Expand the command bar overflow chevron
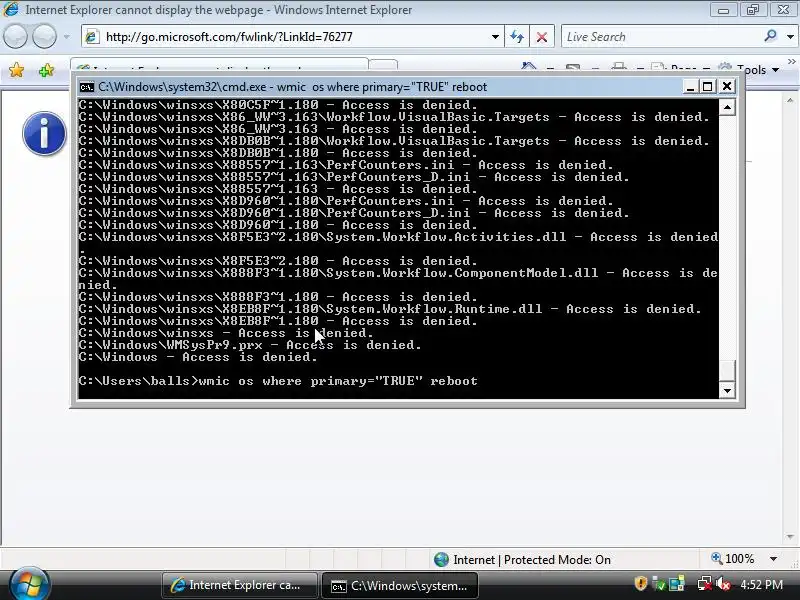 [x=791, y=61]
